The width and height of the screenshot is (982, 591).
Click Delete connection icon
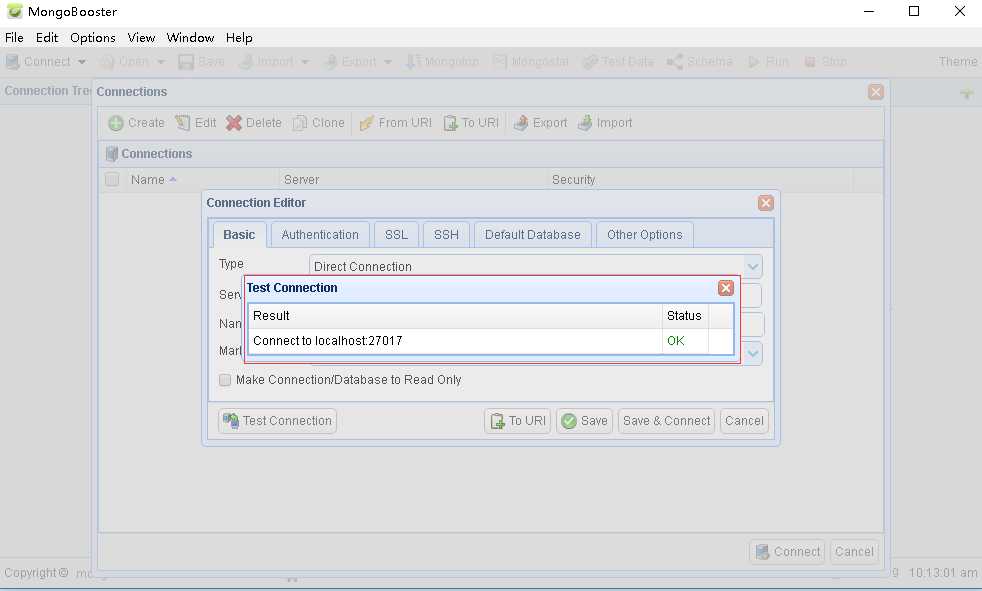point(234,123)
